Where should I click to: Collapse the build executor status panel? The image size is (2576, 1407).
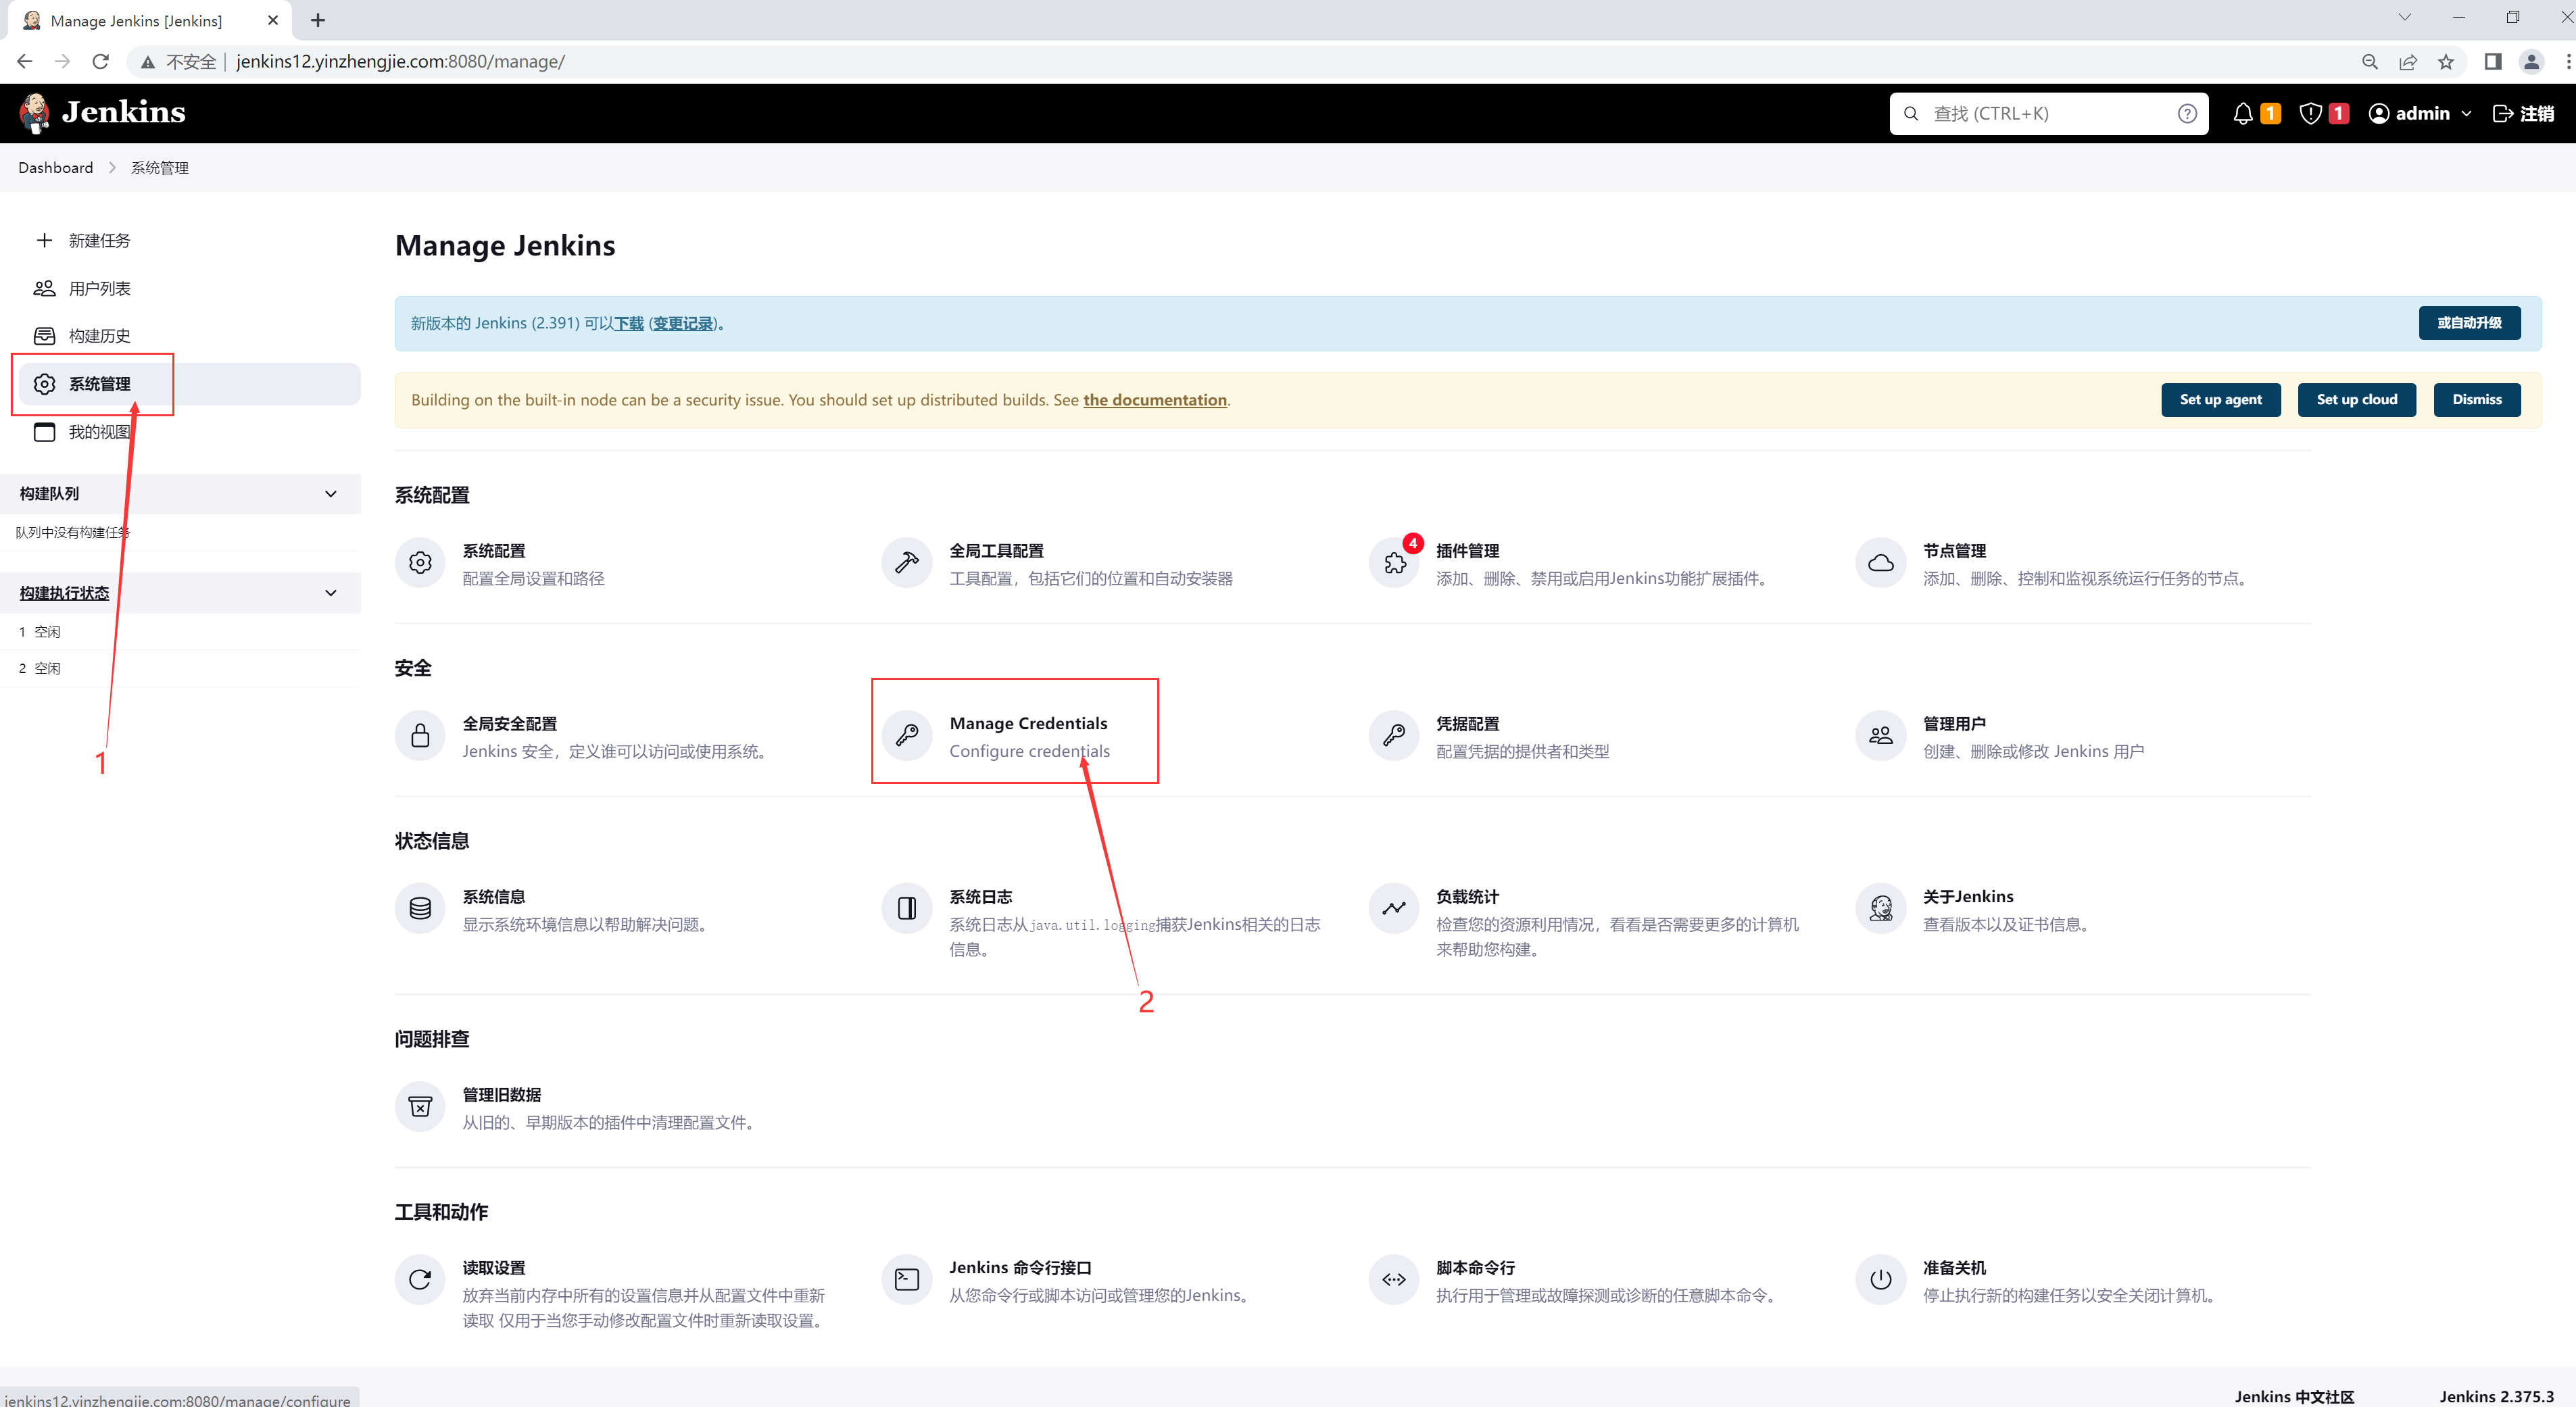331,593
